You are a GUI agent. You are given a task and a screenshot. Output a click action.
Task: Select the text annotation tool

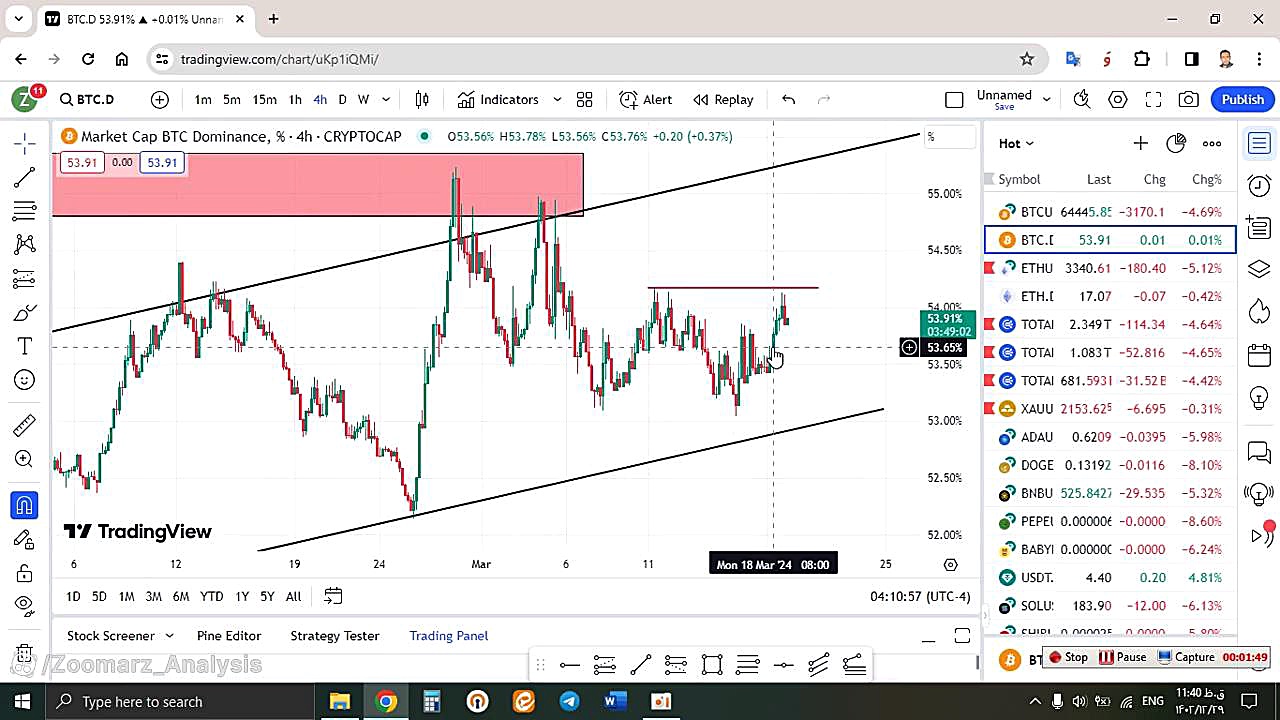pos(25,346)
